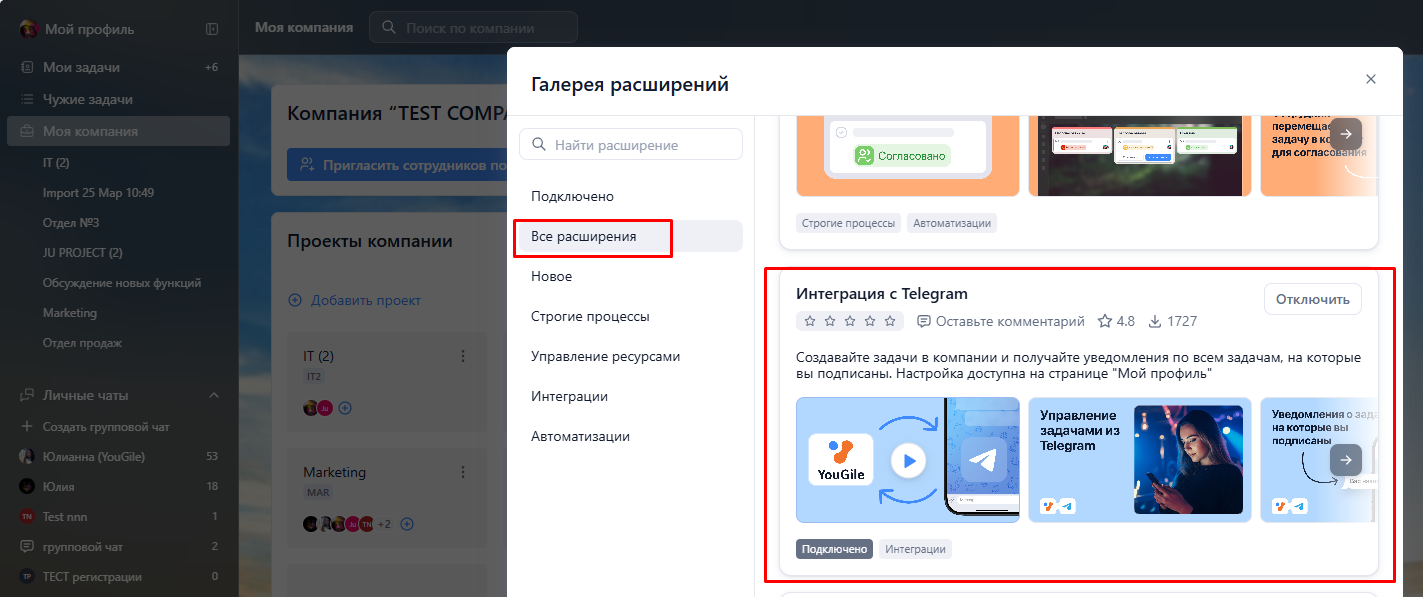1423x597 pixels.
Task: Select Моя компания in the sidebar
Action: coord(119,131)
